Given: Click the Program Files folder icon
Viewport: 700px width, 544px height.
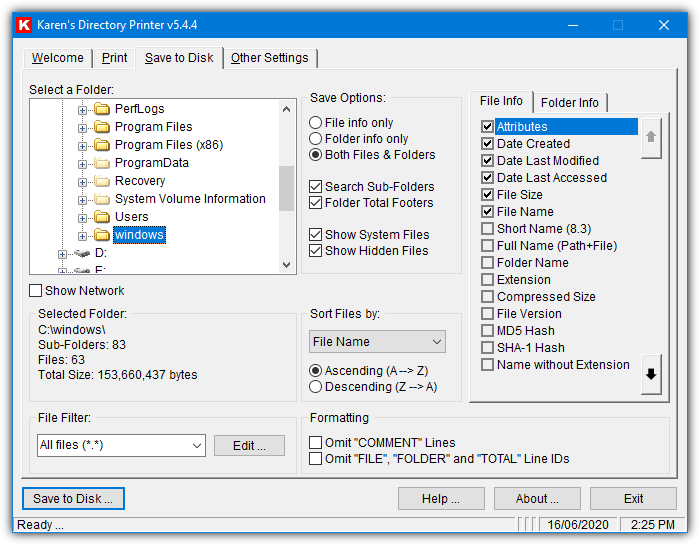Looking at the screenshot, I should point(102,127).
